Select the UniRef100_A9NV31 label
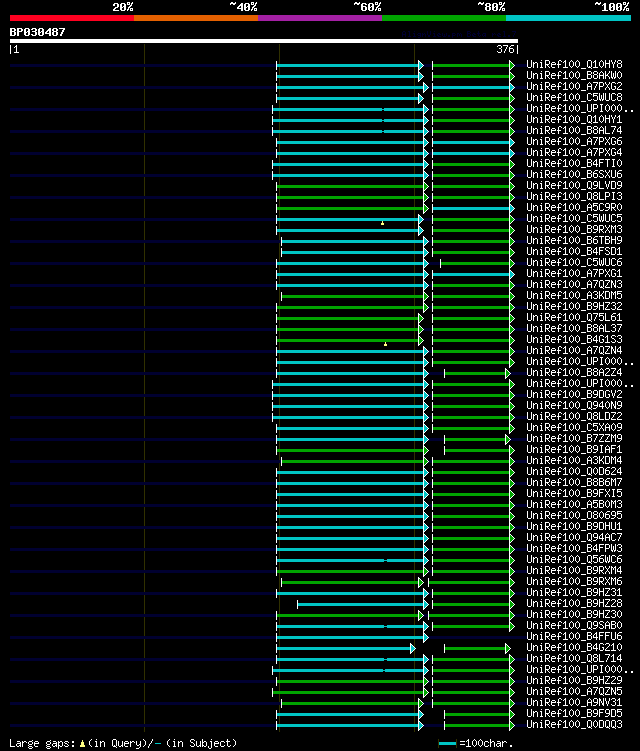 coord(574,703)
